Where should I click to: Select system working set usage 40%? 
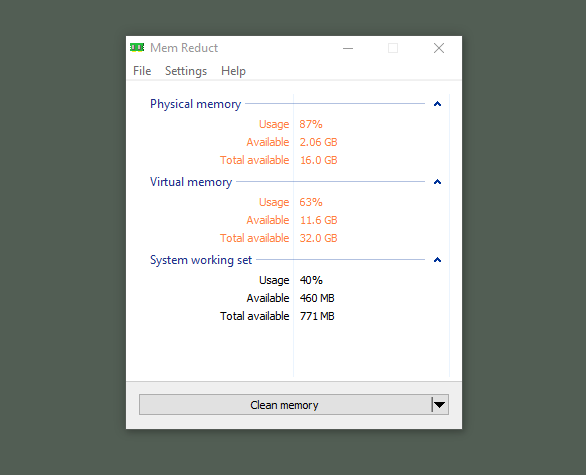pyautogui.click(x=311, y=280)
